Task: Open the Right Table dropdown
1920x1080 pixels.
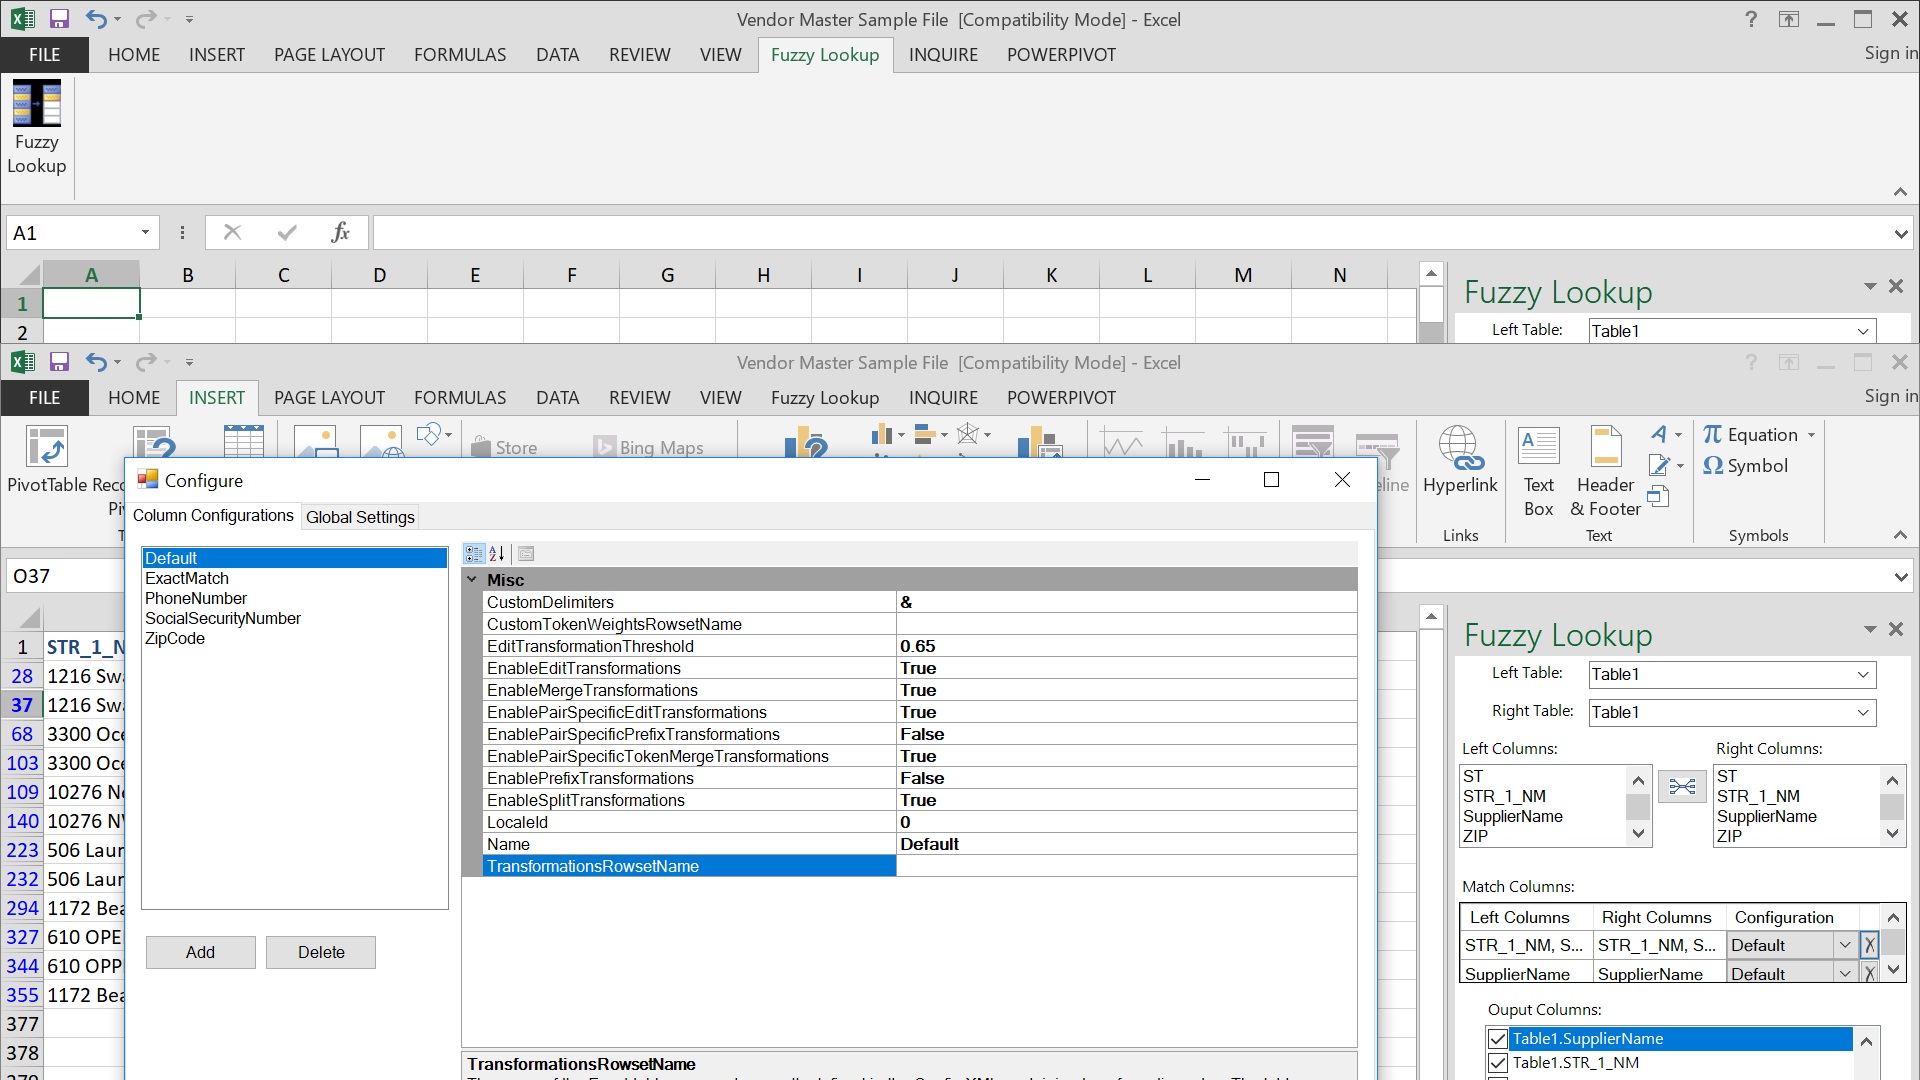Action: point(1863,712)
